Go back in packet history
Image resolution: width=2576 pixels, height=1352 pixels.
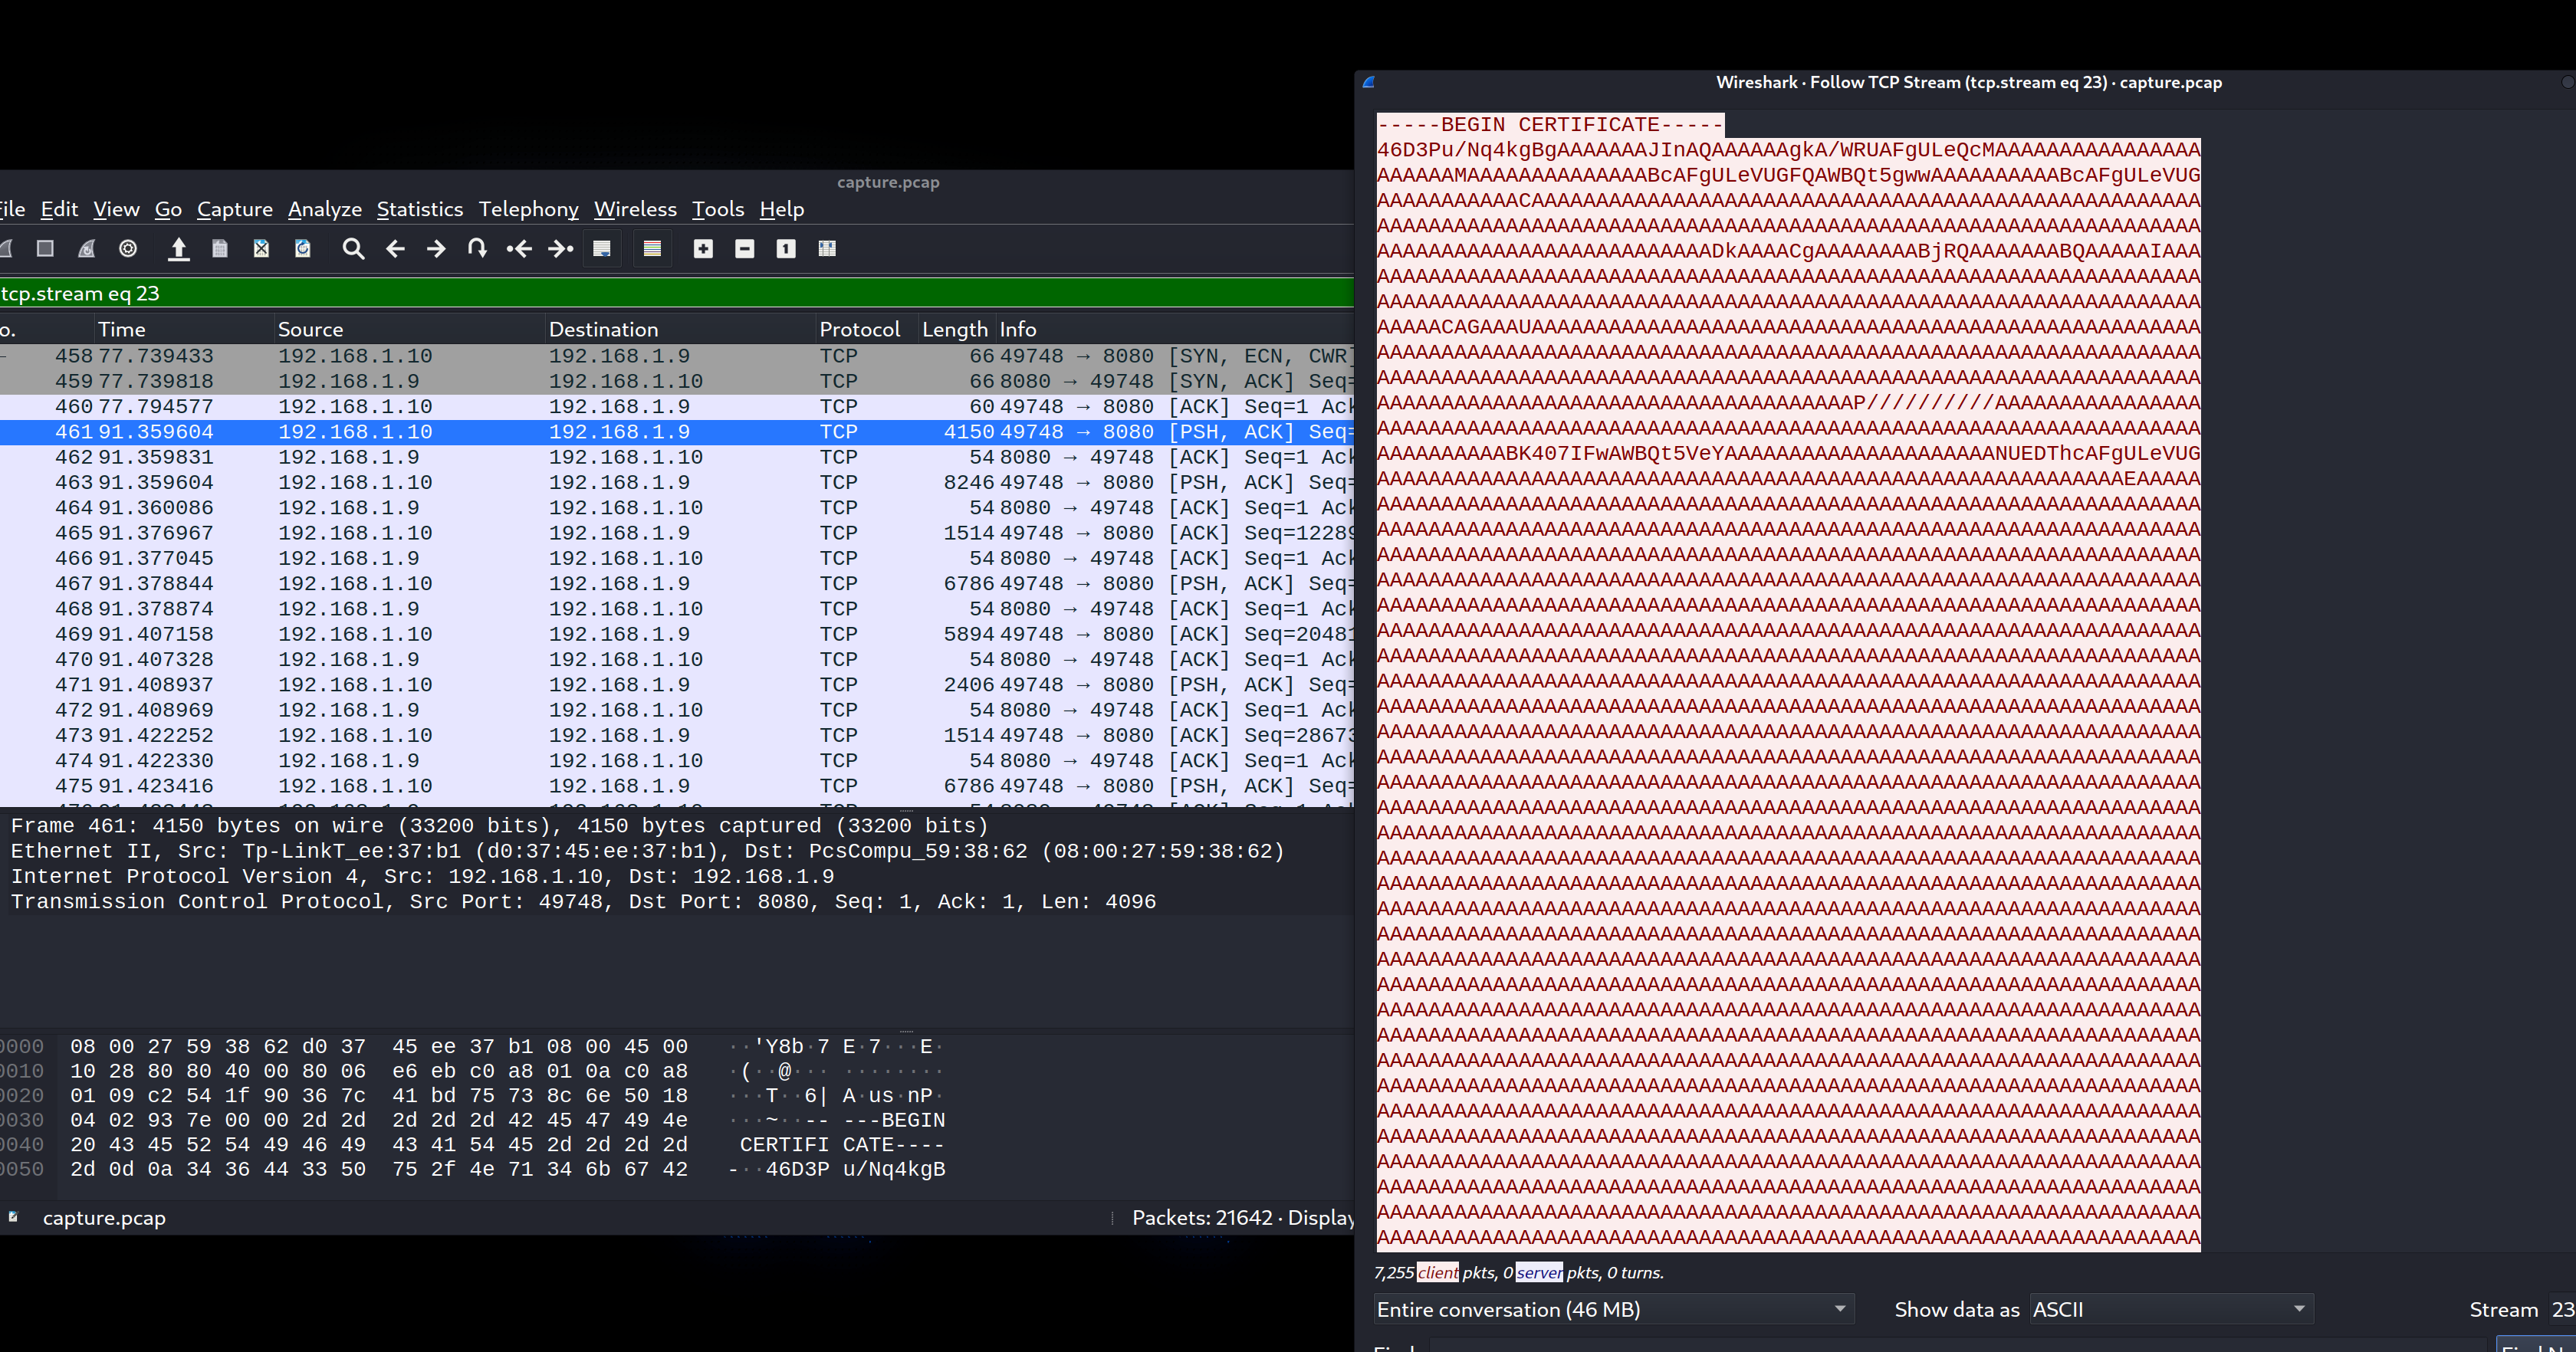pyautogui.click(x=395, y=249)
